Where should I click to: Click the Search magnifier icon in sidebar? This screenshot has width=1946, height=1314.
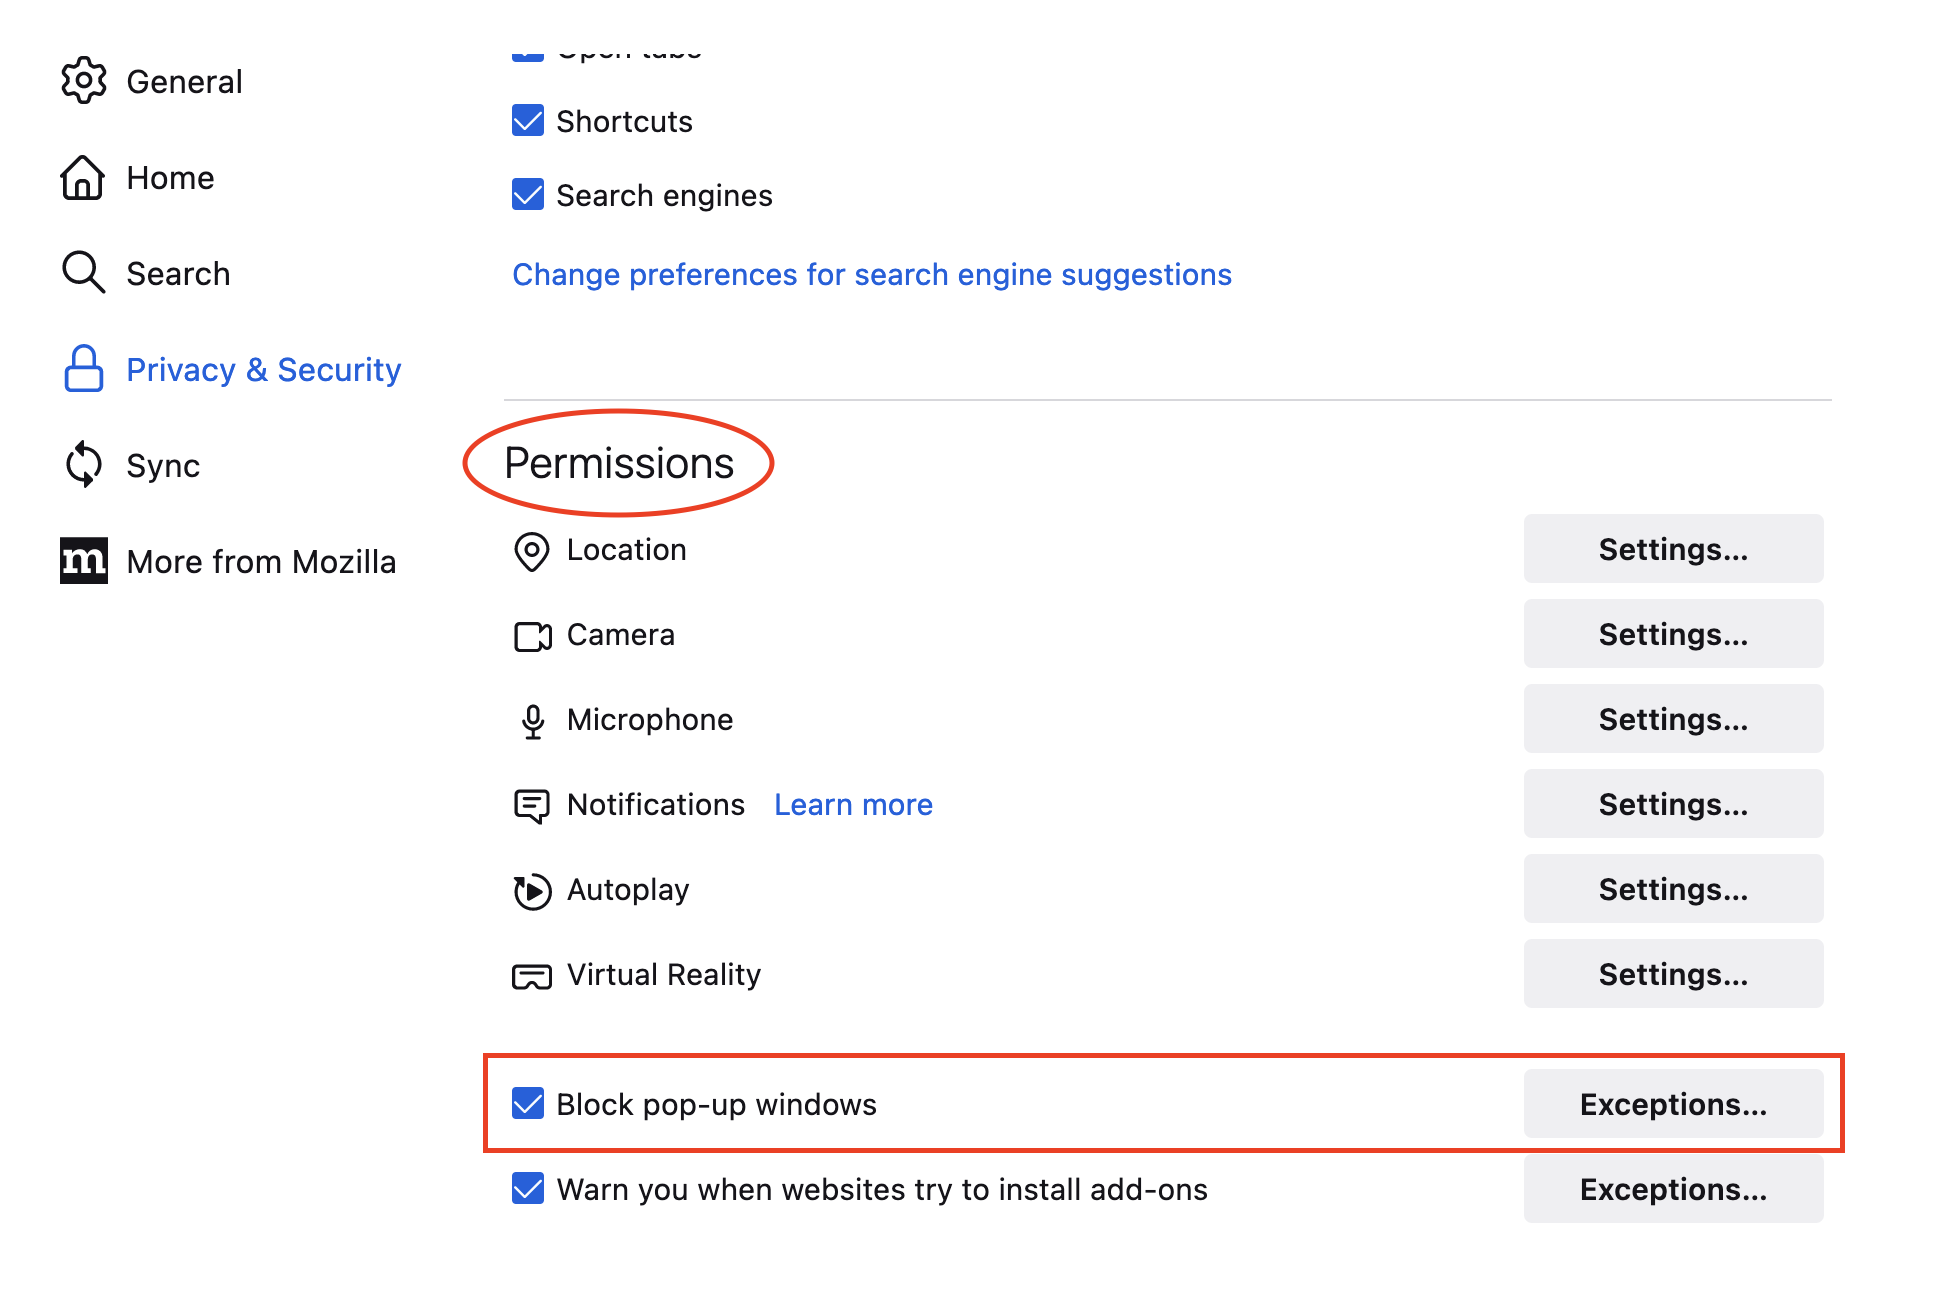(83, 273)
